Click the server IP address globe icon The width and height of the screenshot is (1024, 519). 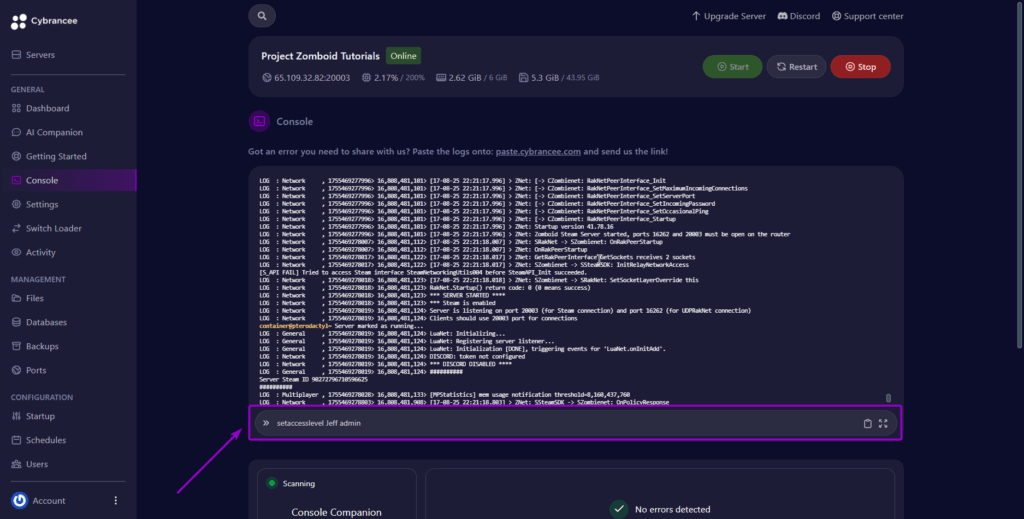point(266,77)
